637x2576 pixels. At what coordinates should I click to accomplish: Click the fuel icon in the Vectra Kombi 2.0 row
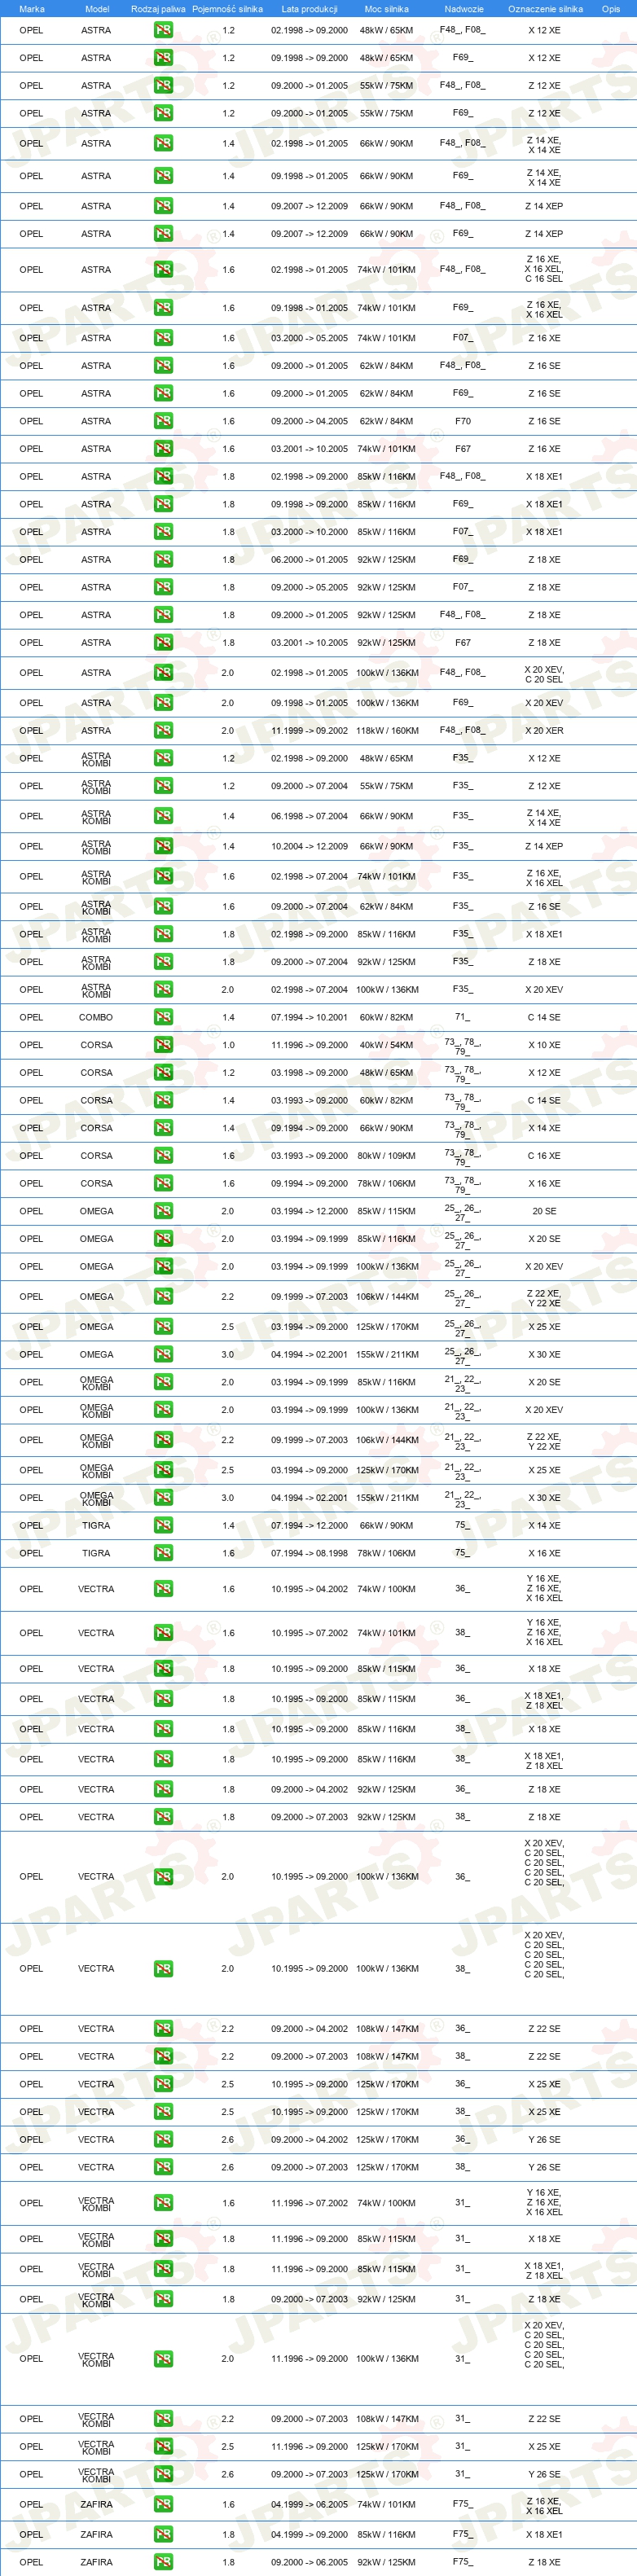coord(163,2358)
